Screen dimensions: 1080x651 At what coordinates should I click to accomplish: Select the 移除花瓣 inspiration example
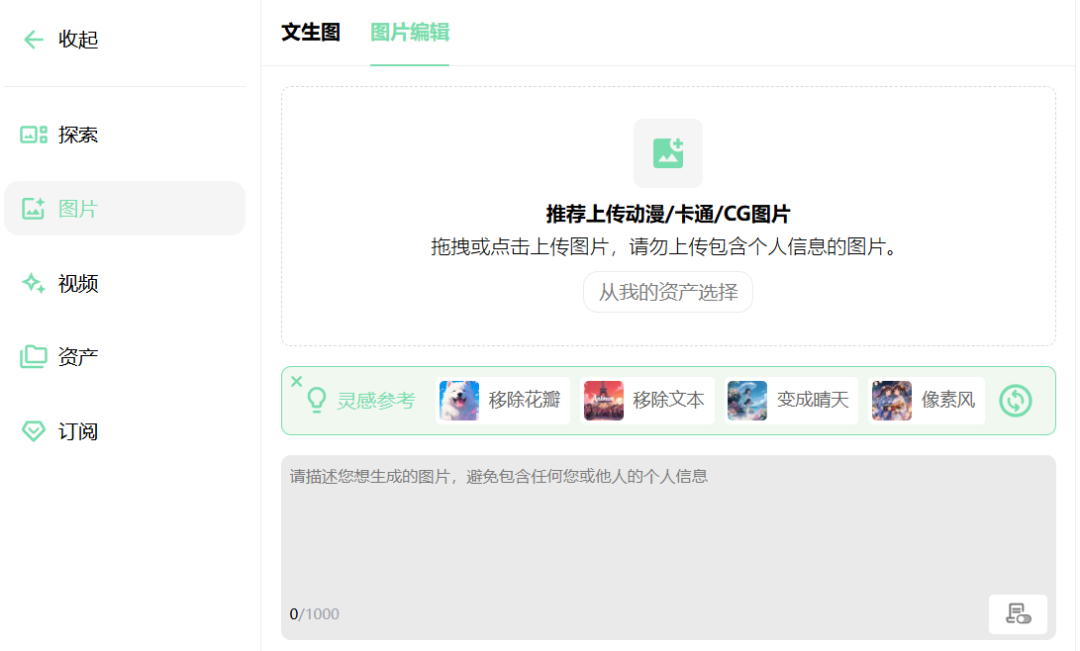(x=502, y=400)
